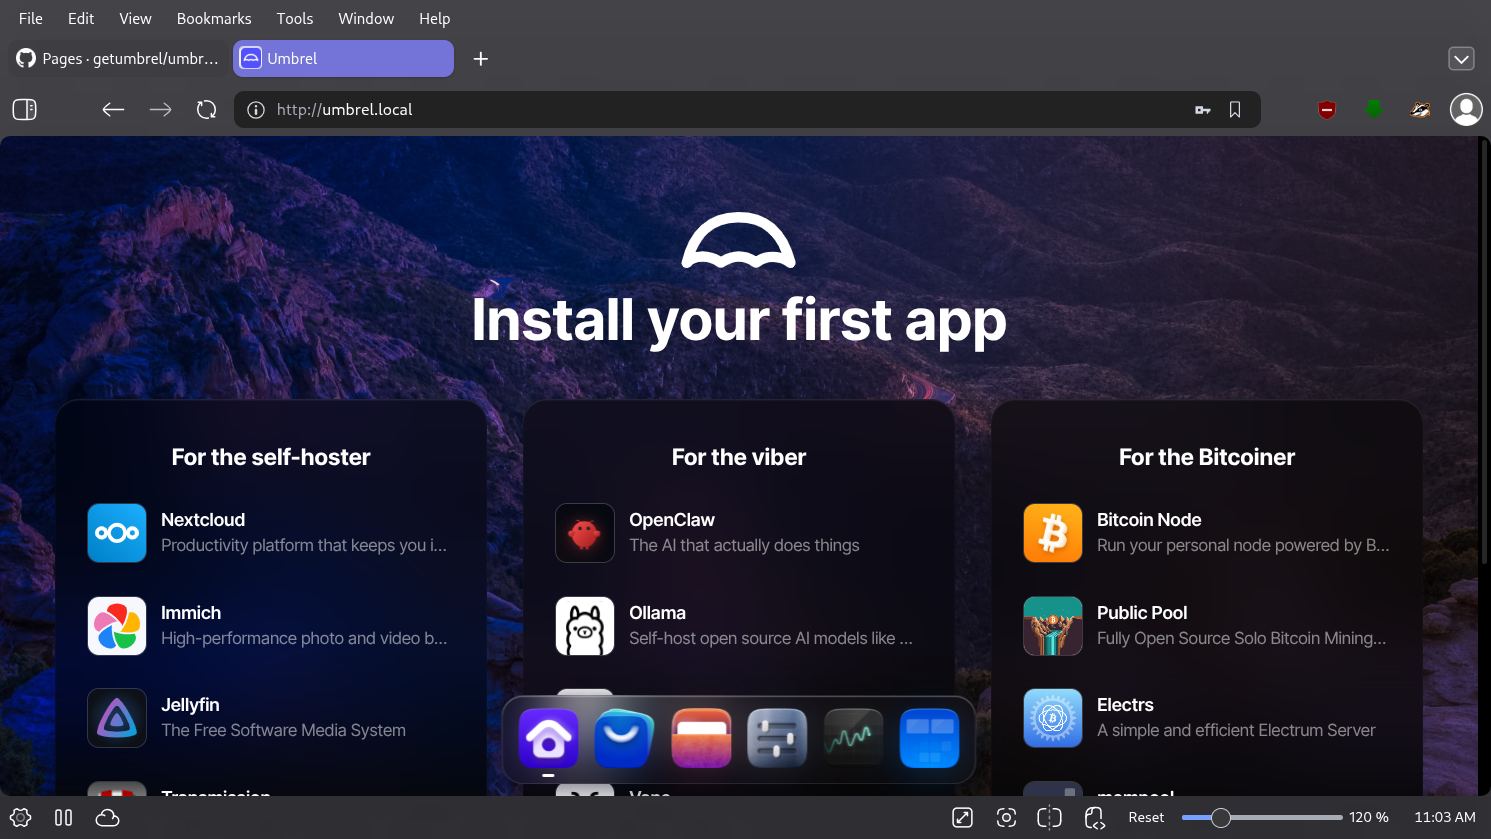Open the Window menu

[x=366, y=18]
